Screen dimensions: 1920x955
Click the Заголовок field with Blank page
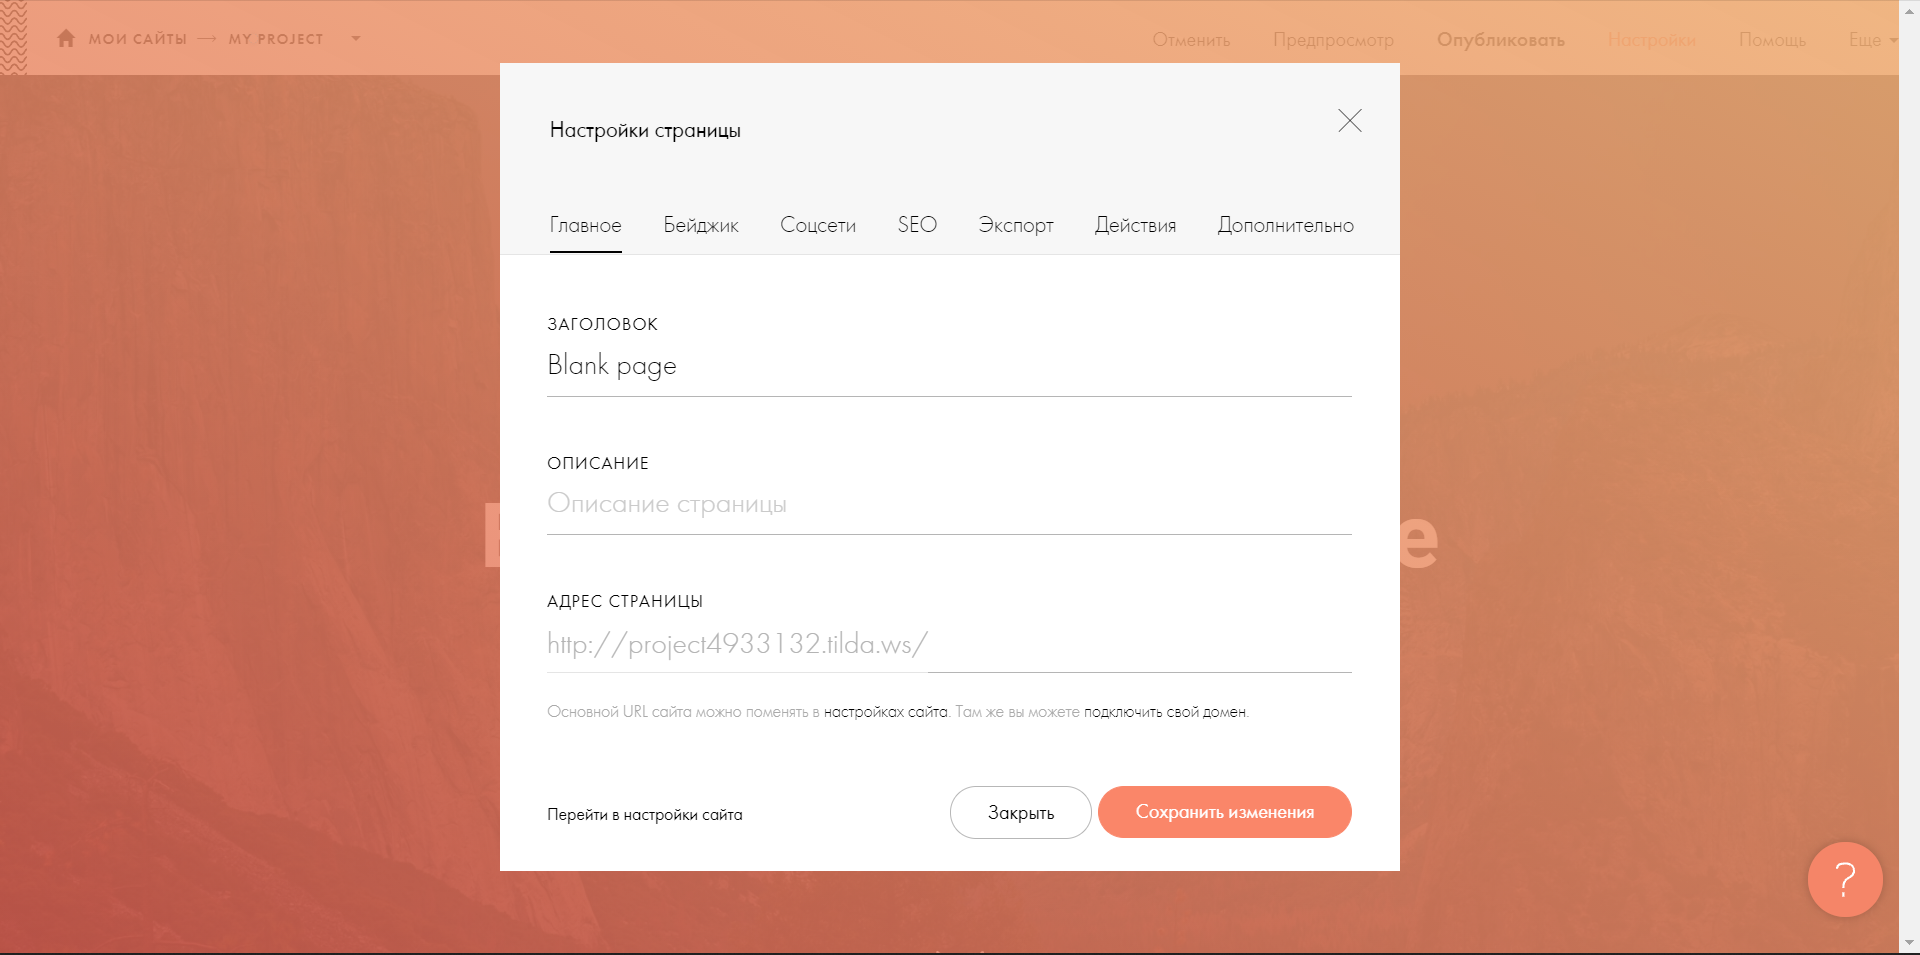(949, 366)
